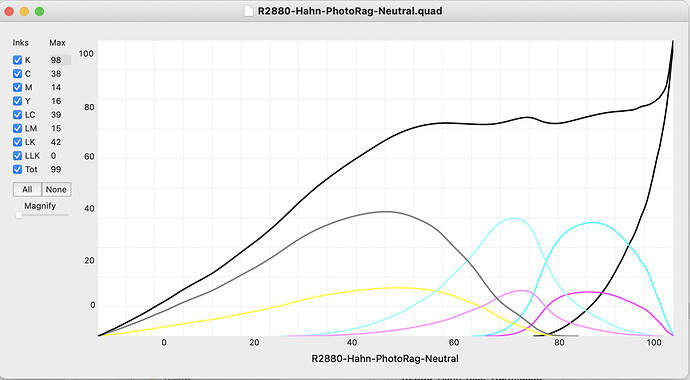690x380 pixels.
Task: Uncheck the K ink checkbox
Action: [x=18, y=60]
